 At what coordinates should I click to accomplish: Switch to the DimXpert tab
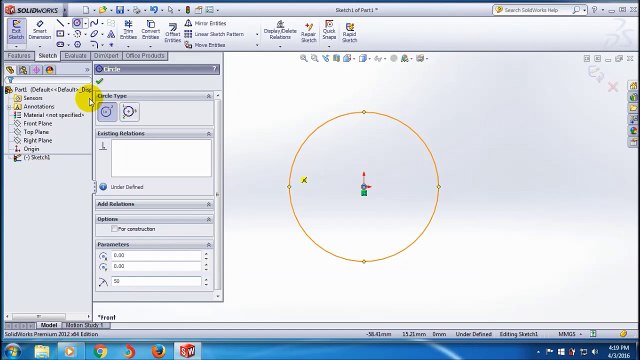(106, 56)
